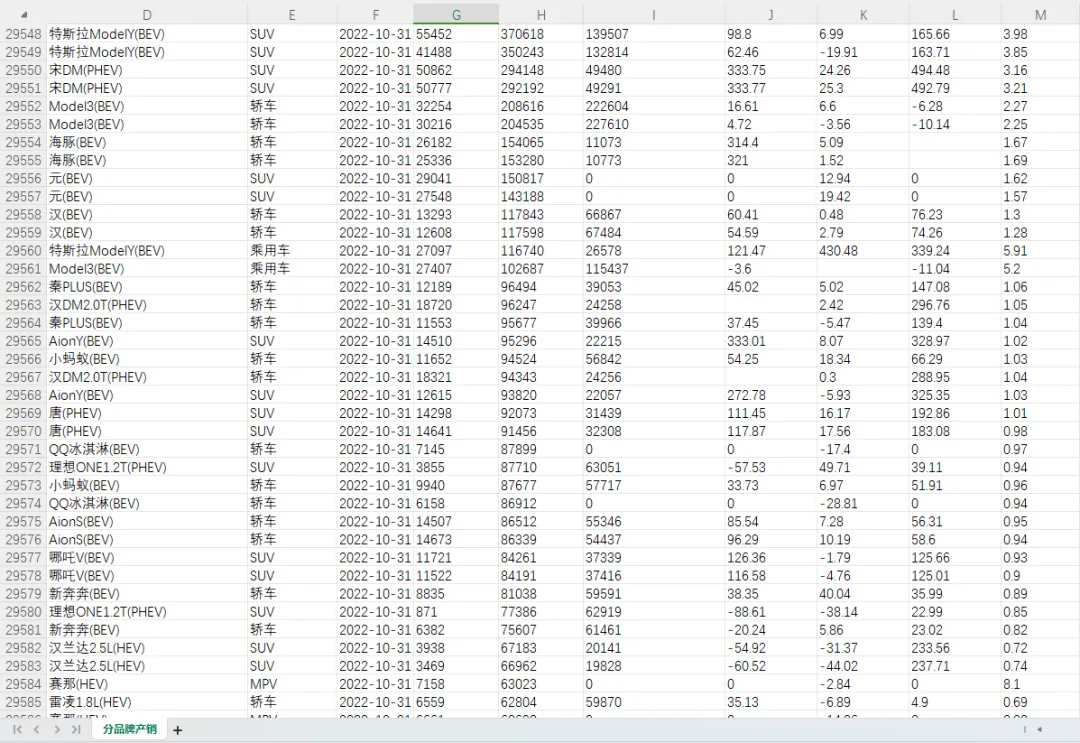Image resolution: width=1080 pixels, height=743 pixels.
Task: Click value -57.53 in column J
Action: pos(746,467)
